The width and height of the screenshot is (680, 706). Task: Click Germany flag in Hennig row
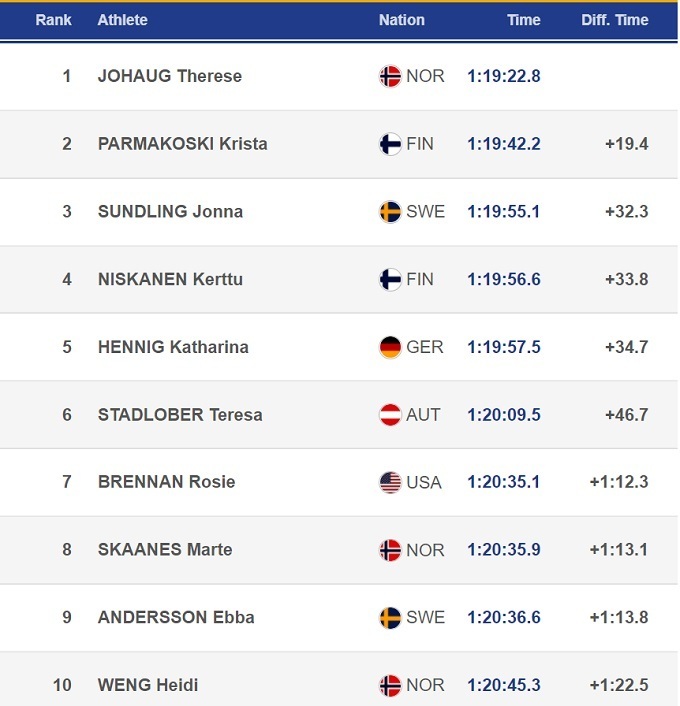[x=390, y=347]
